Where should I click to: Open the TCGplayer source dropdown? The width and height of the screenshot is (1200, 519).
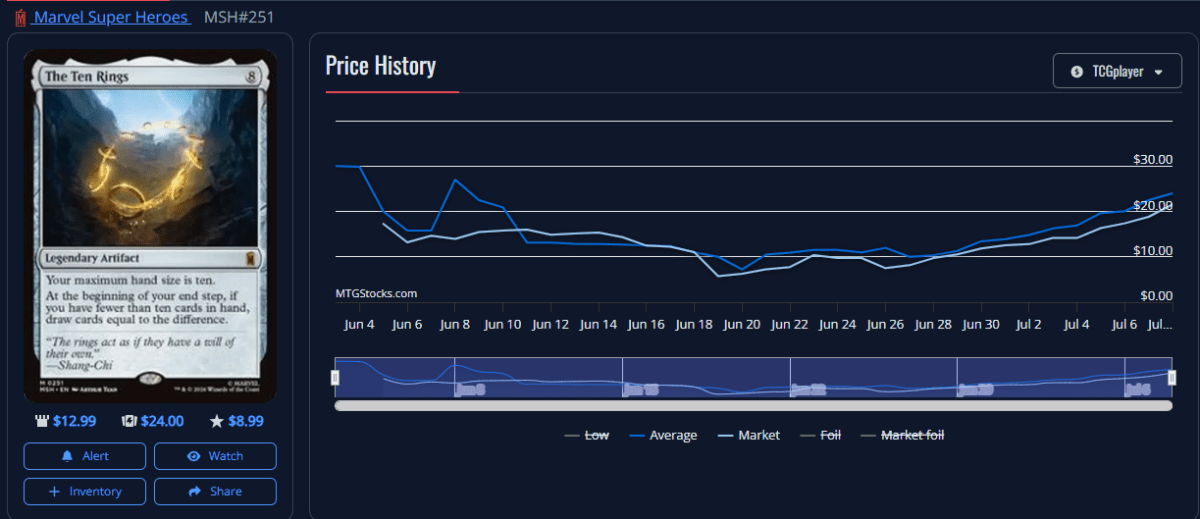tap(1117, 71)
